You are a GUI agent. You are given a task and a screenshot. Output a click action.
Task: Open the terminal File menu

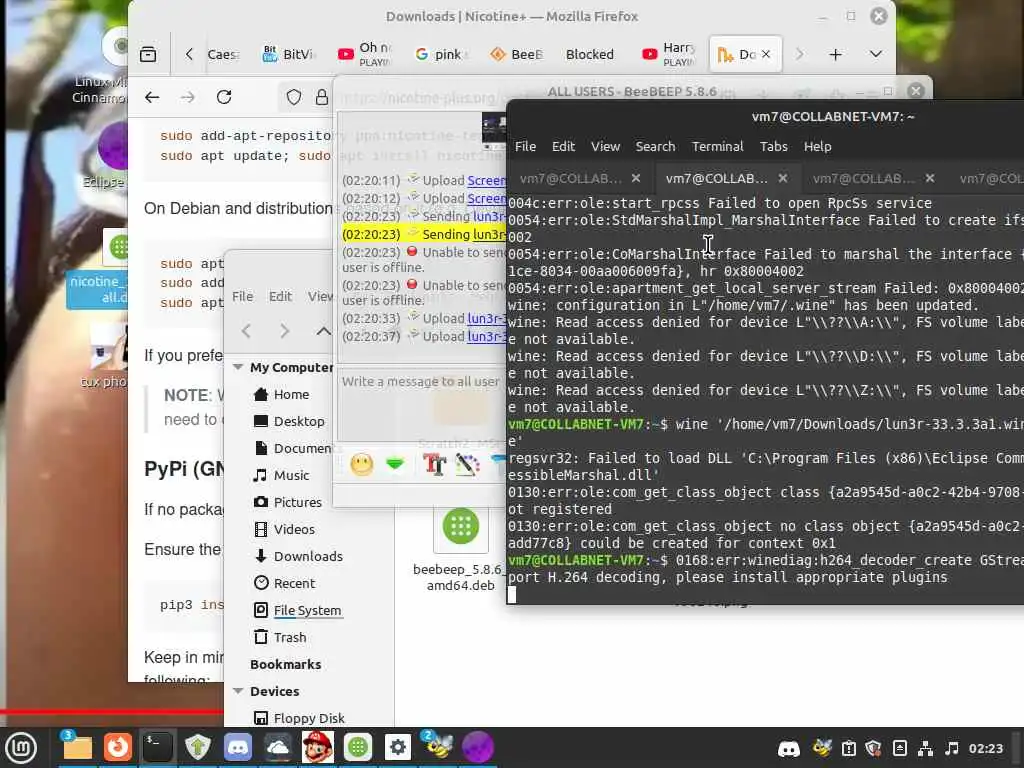click(x=525, y=146)
